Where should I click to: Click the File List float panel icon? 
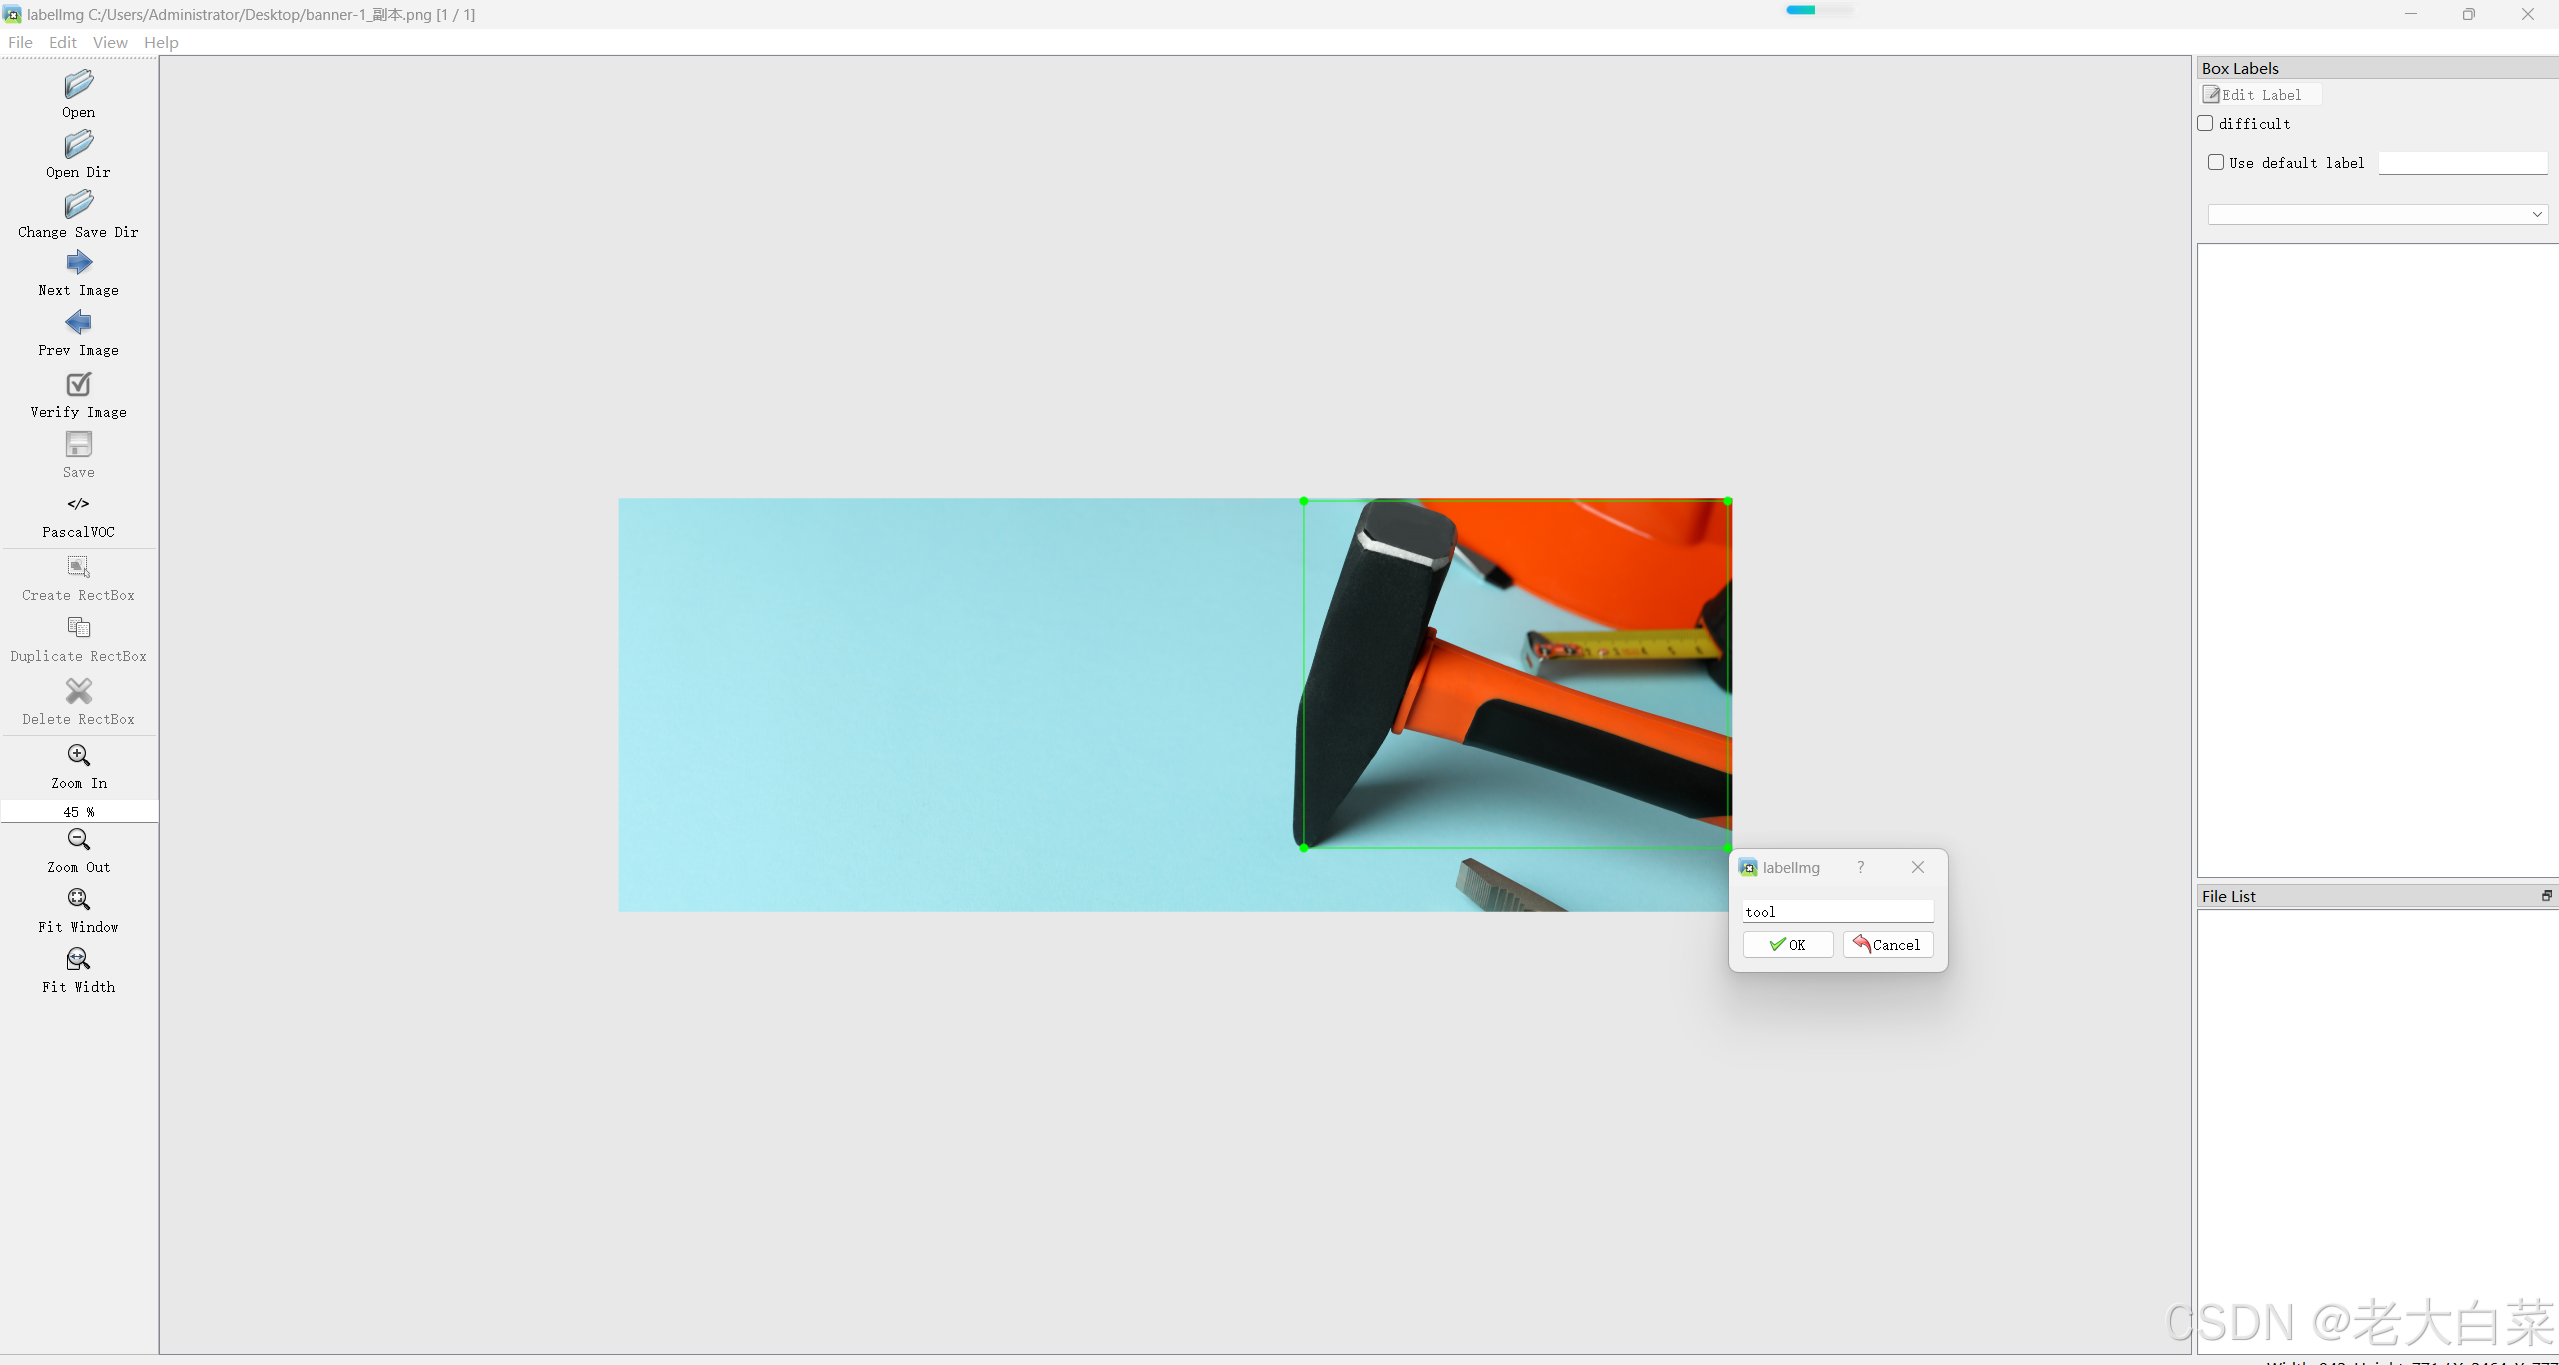(x=2547, y=896)
